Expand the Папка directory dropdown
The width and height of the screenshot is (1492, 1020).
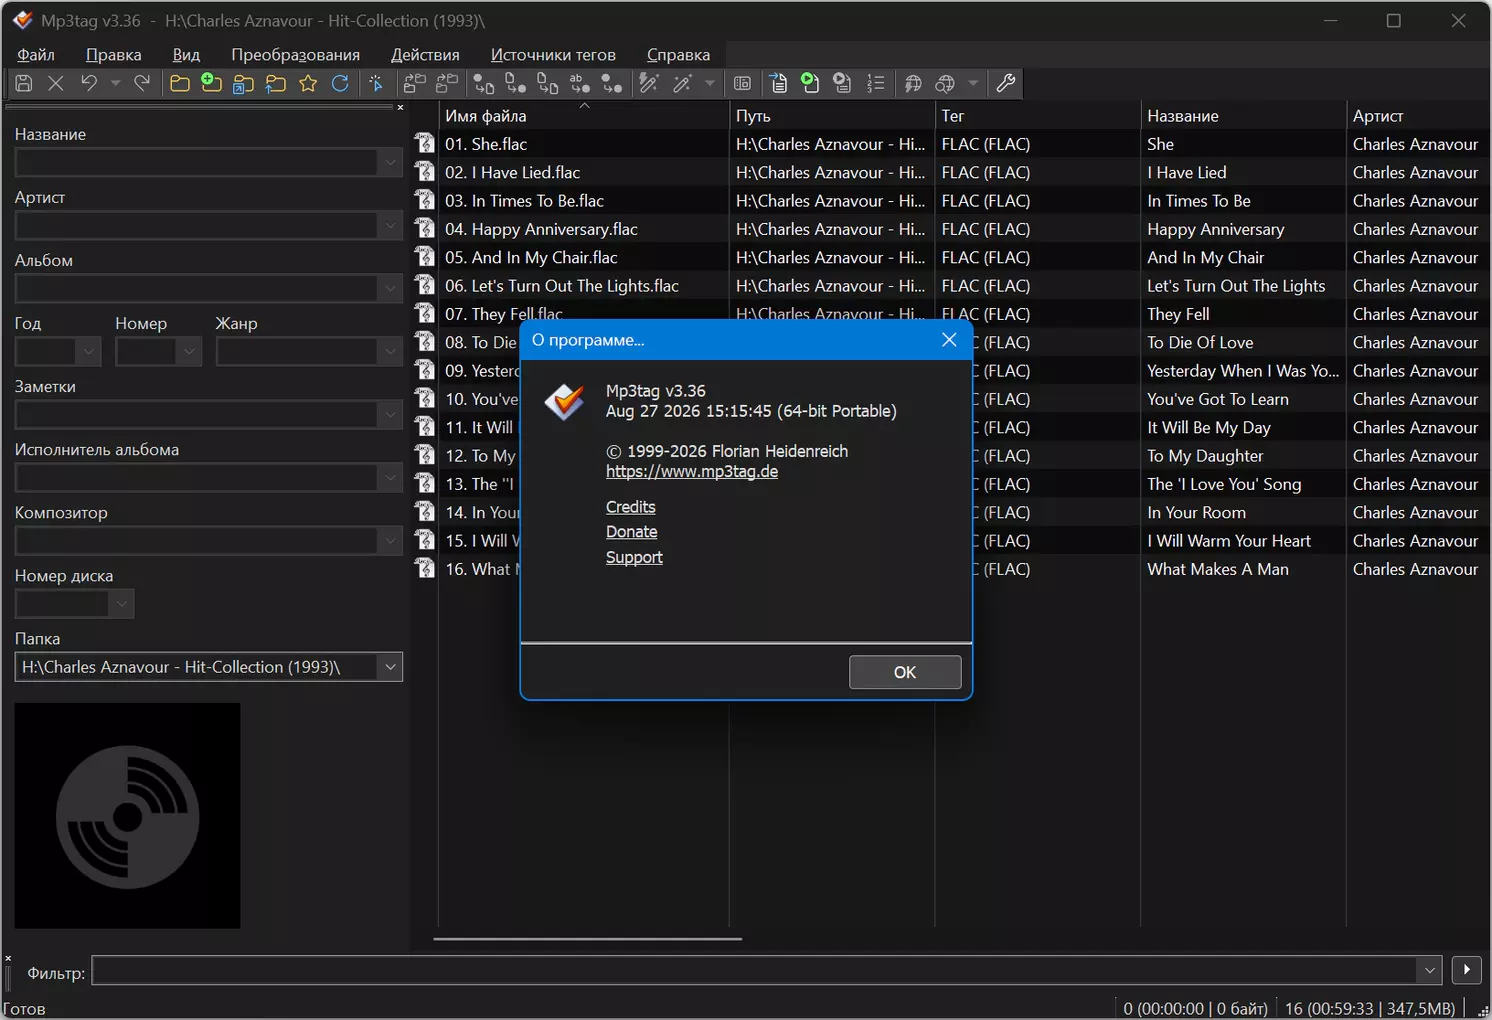(390, 667)
